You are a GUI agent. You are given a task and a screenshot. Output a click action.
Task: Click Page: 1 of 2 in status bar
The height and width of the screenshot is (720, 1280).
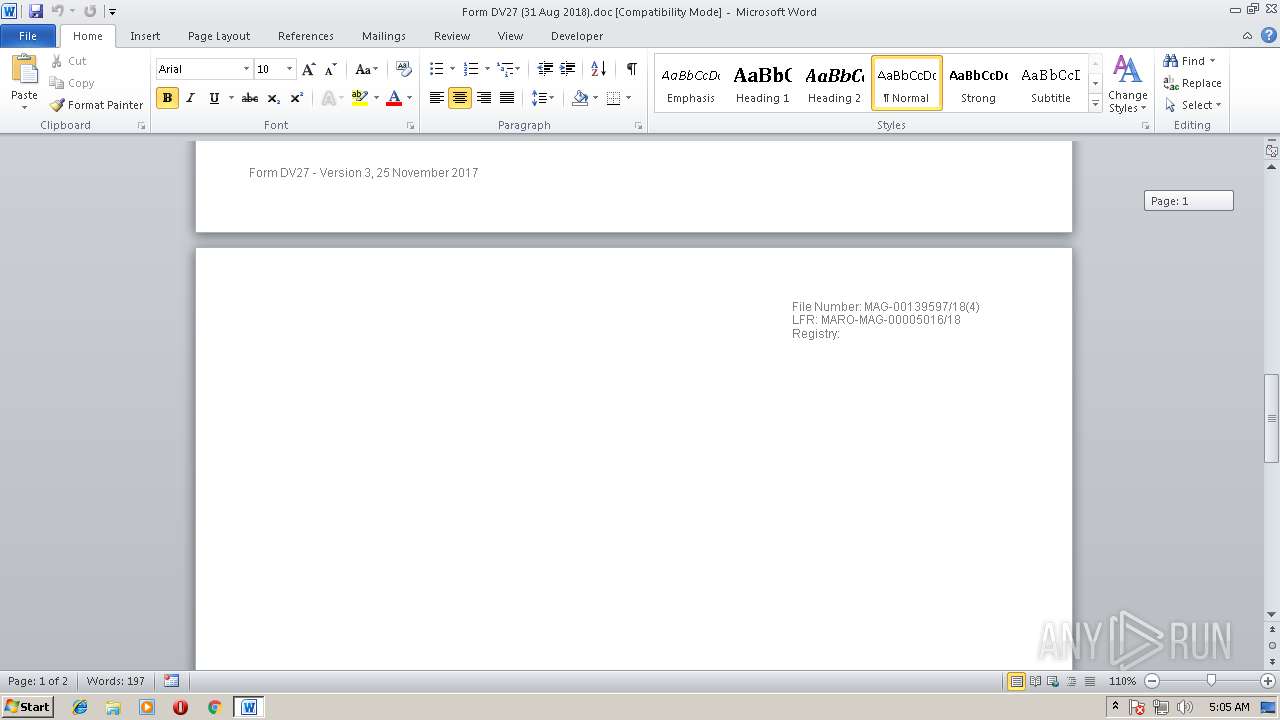38,681
